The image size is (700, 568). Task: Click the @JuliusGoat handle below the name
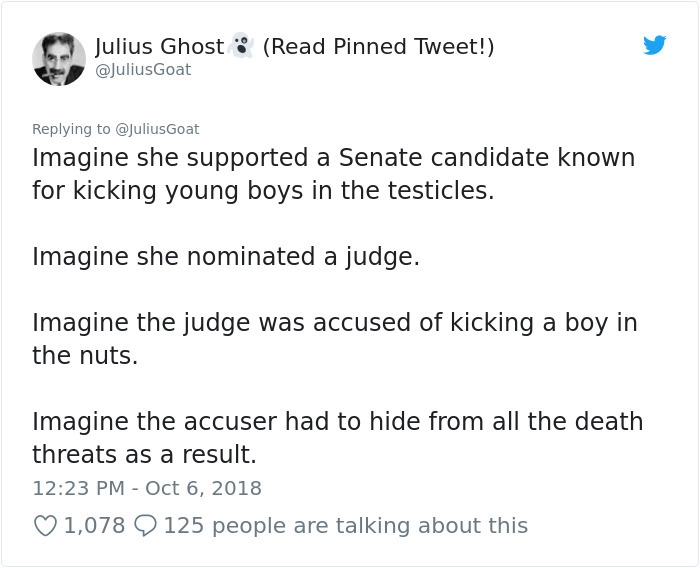(x=142, y=70)
